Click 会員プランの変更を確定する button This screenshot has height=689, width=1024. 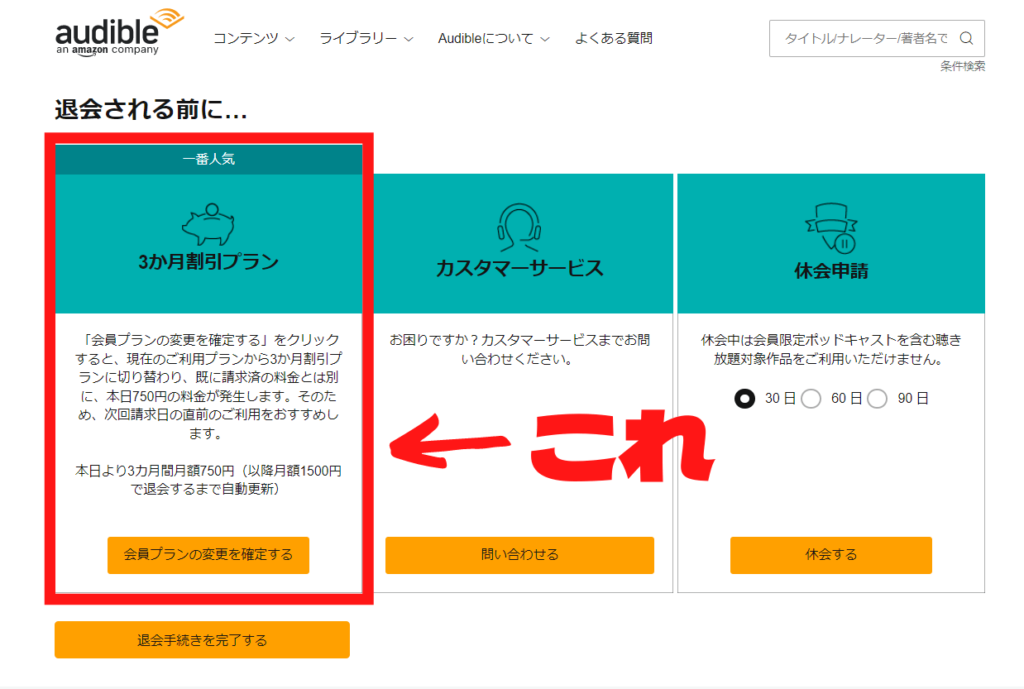coord(208,555)
